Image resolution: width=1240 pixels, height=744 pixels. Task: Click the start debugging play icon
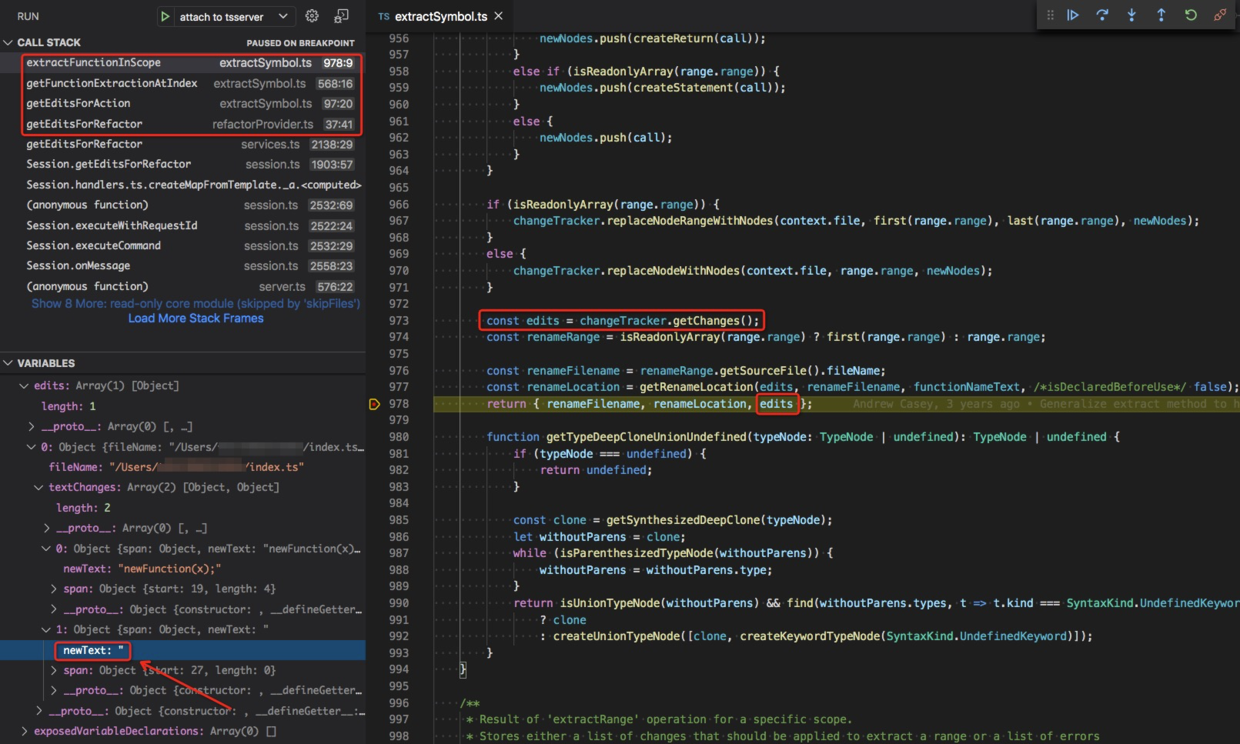point(166,16)
